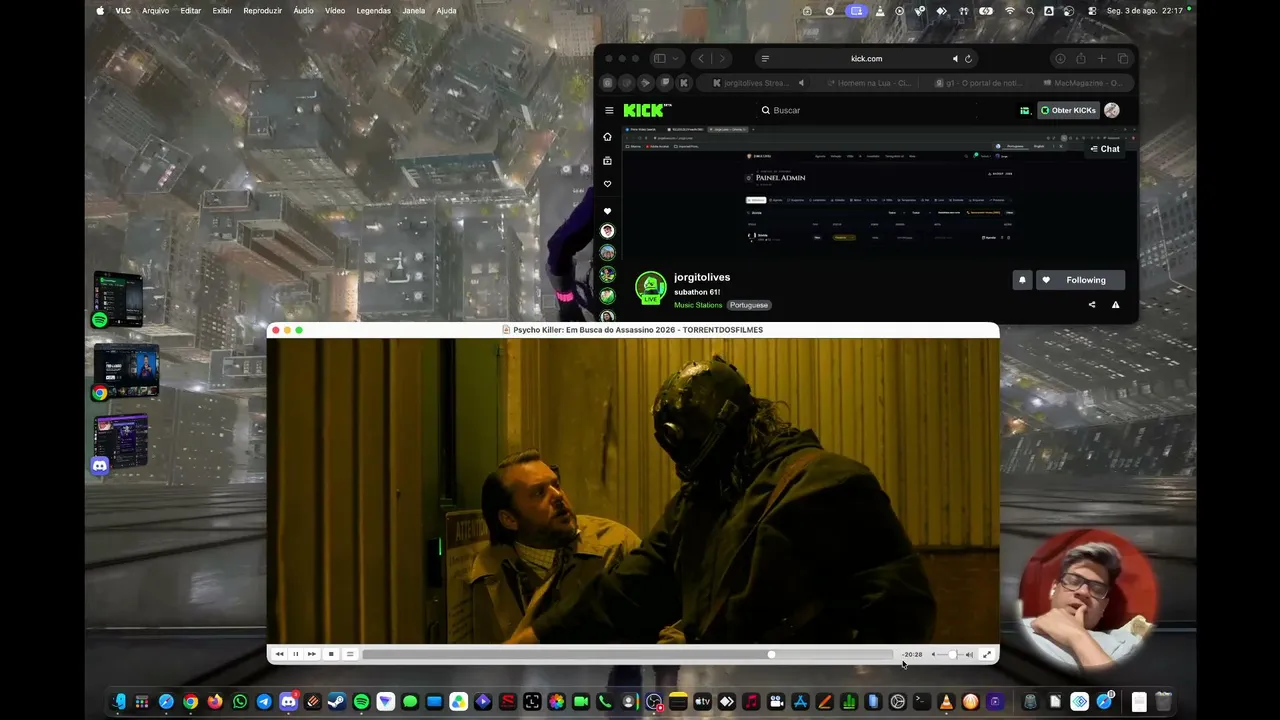Screen dimensions: 1280x720
Task: Rewind the VLC video
Action: [x=279, y=654]
